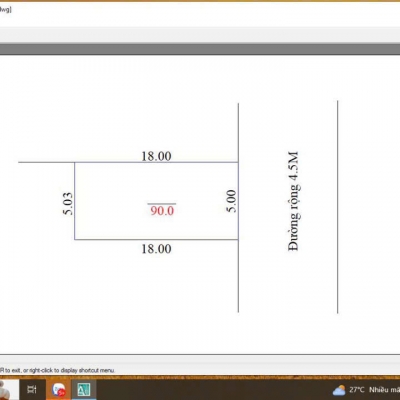Viewport: 400px width, 400px height.
Task: Open Task View from the taskbar
Action: tap(32, 389)
